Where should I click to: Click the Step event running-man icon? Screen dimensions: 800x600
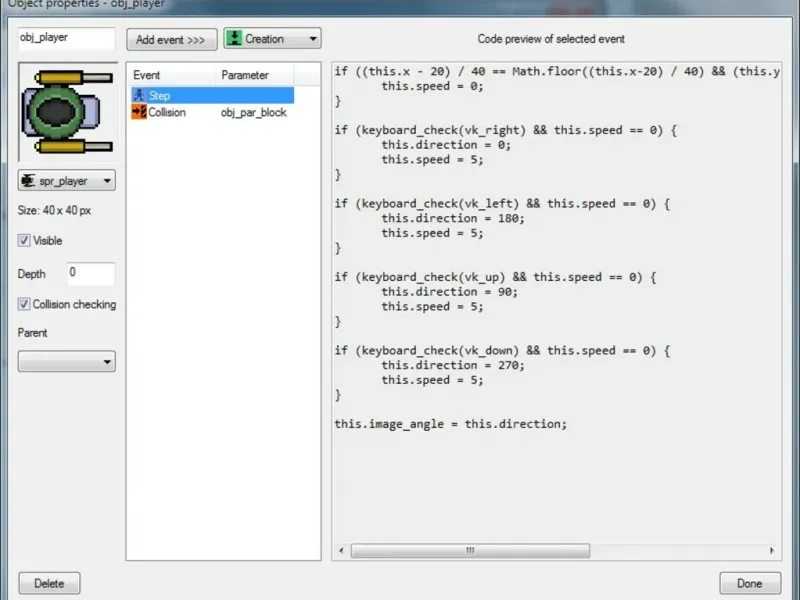point(139,95)
